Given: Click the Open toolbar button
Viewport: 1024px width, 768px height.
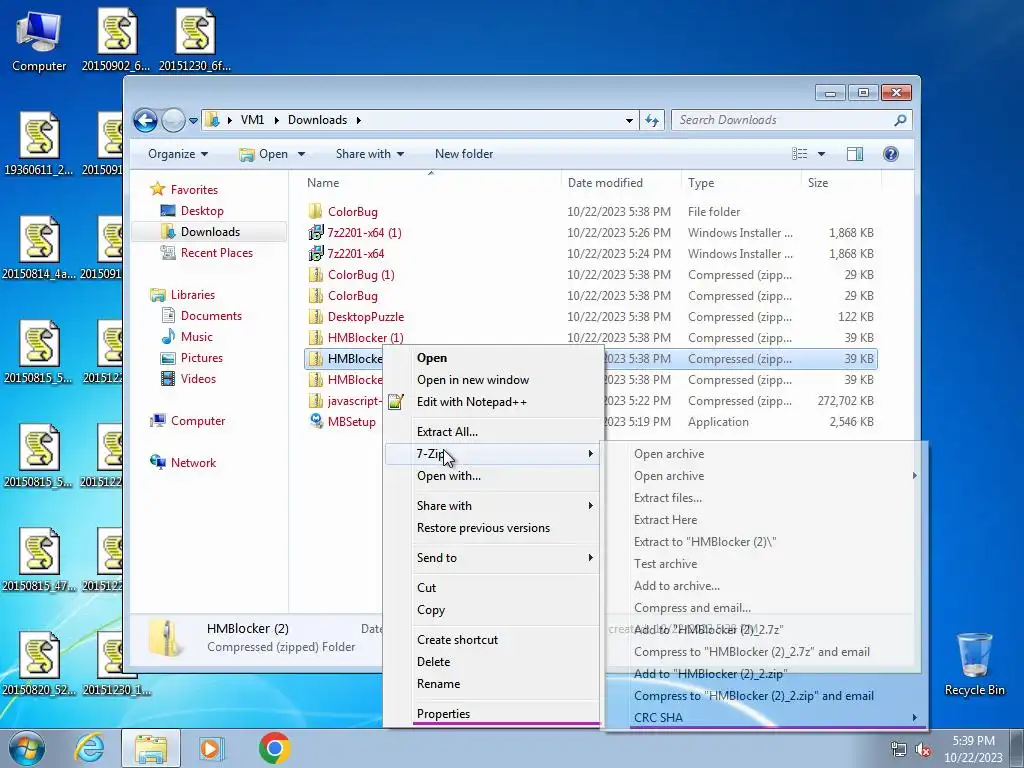Looking at the screenshot, I should point(264,154).
